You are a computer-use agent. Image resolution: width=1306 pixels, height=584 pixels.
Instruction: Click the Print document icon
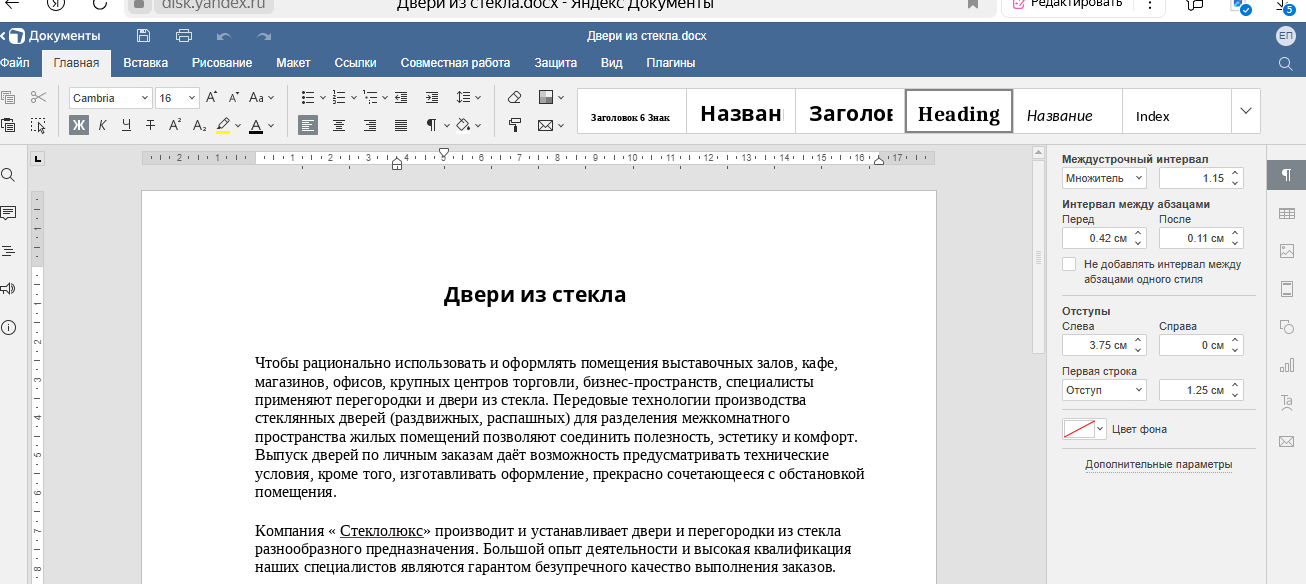pos(184,36)
